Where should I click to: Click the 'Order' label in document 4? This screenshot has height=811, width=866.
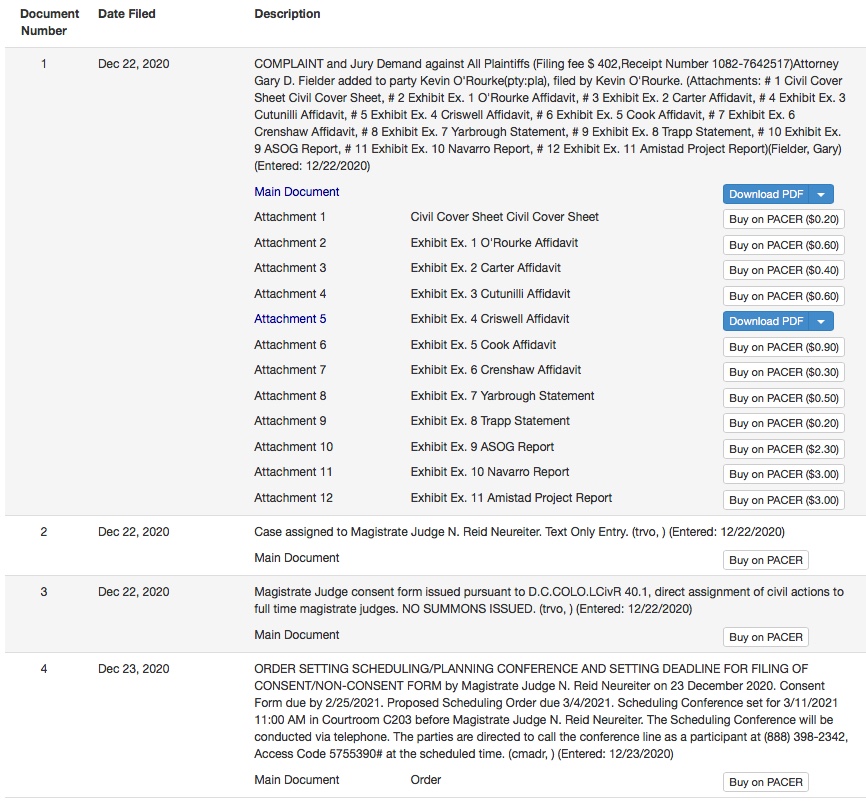(426, 780)
